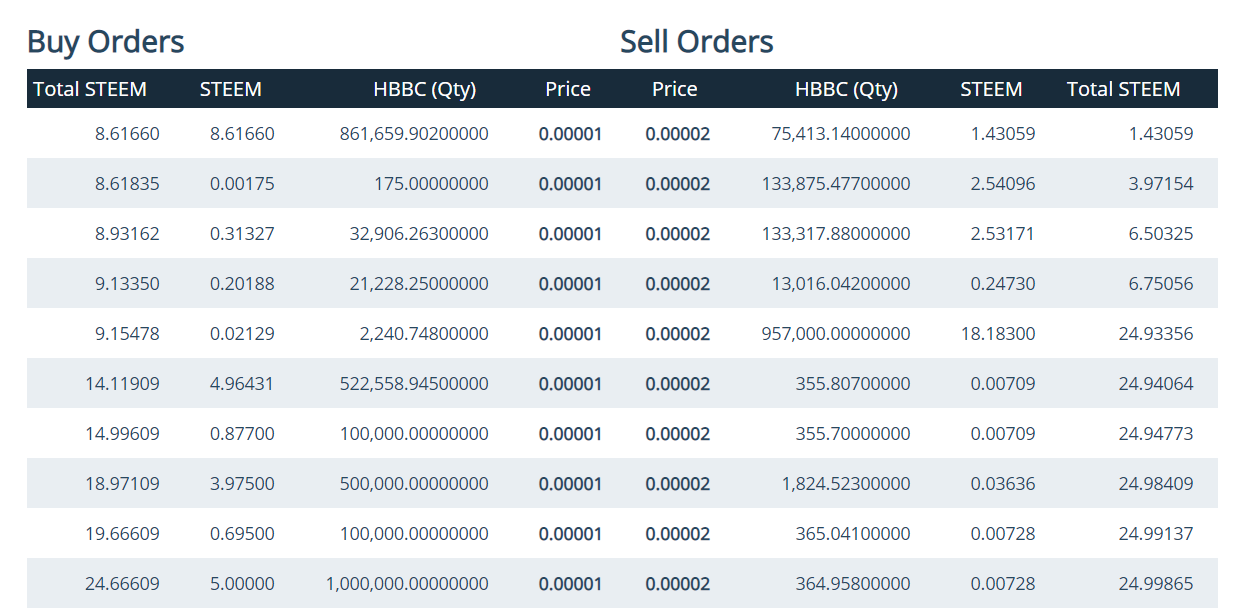1240x616 pixels.
Task: Click the 18.18300 STEEM sell amount
Action: pos(998,333)
